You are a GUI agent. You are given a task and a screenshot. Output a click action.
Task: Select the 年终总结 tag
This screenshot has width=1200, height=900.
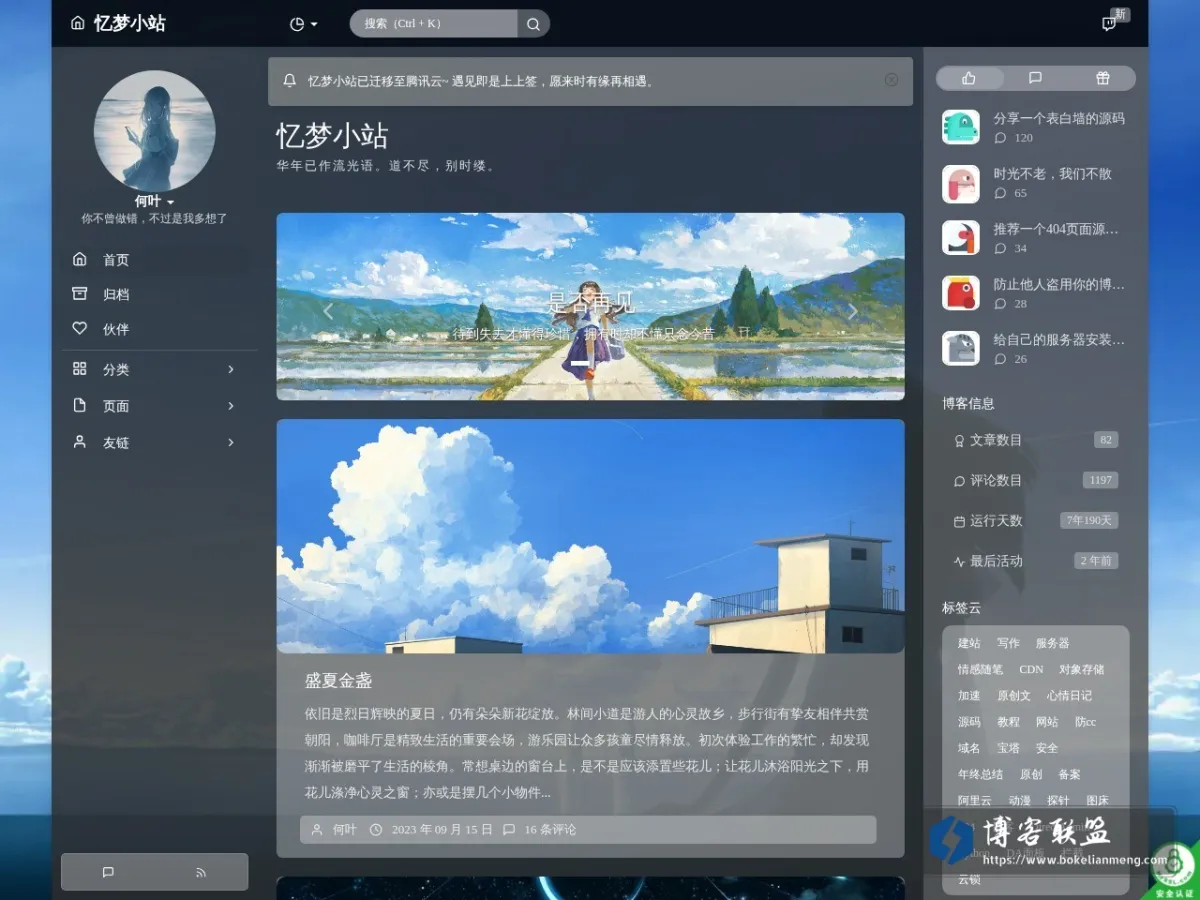980,774
